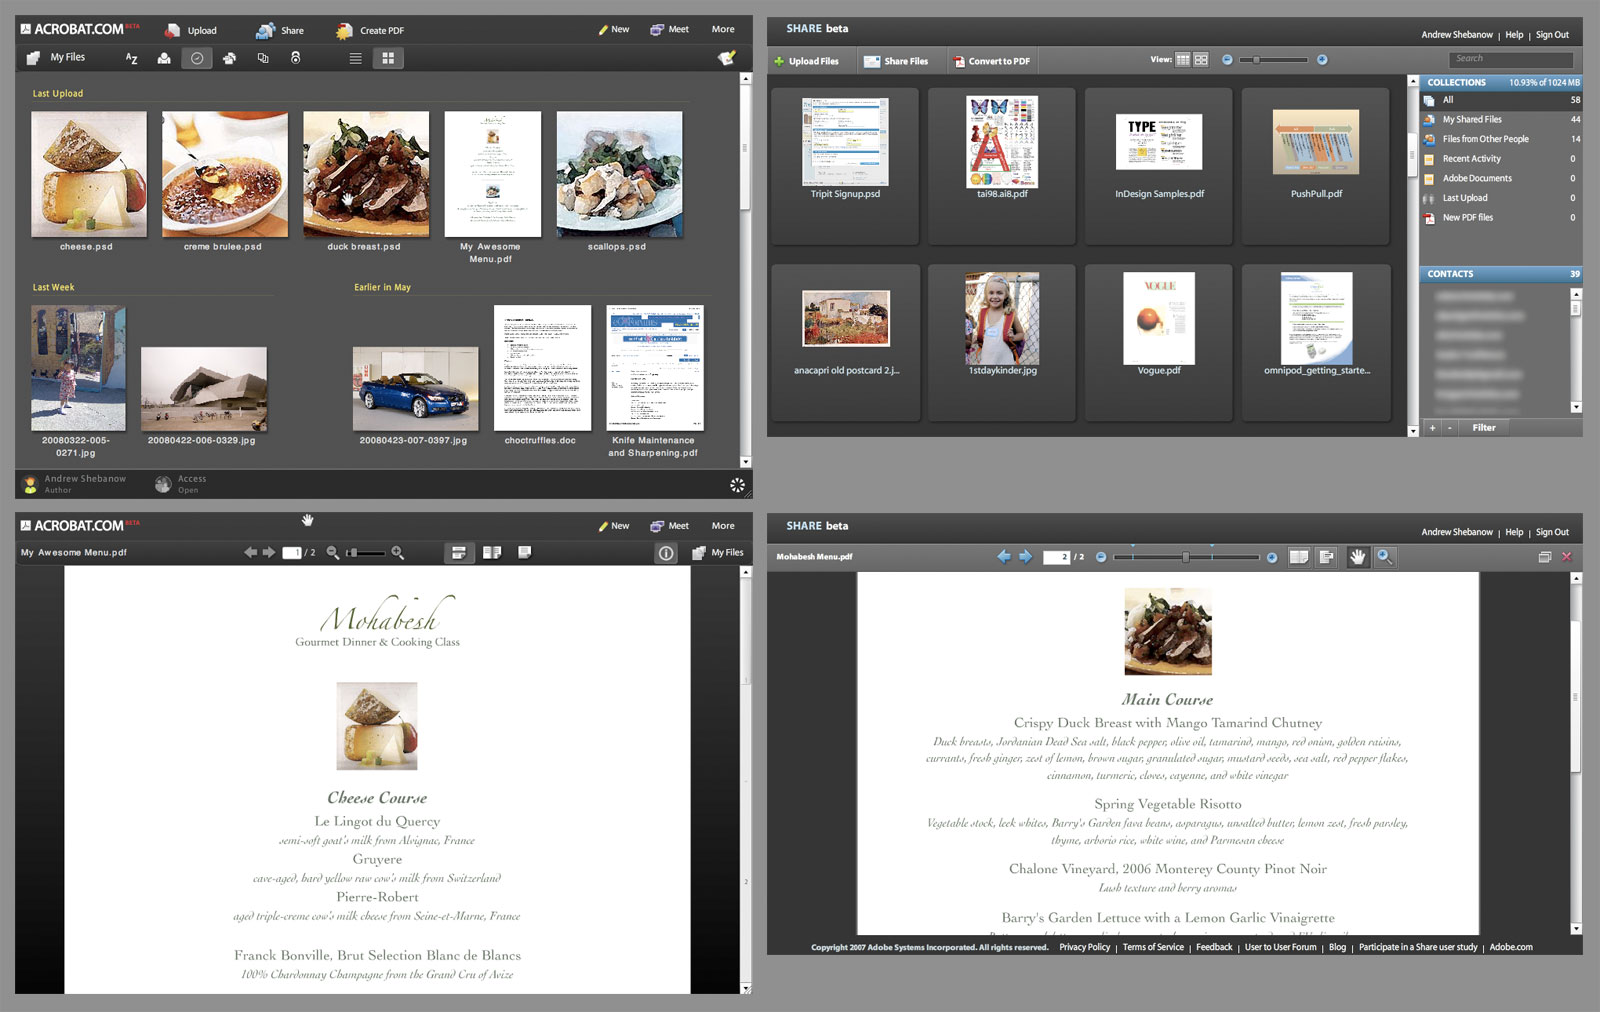
Task: Select My Shared Files collection
Action: coord(1471,120)
